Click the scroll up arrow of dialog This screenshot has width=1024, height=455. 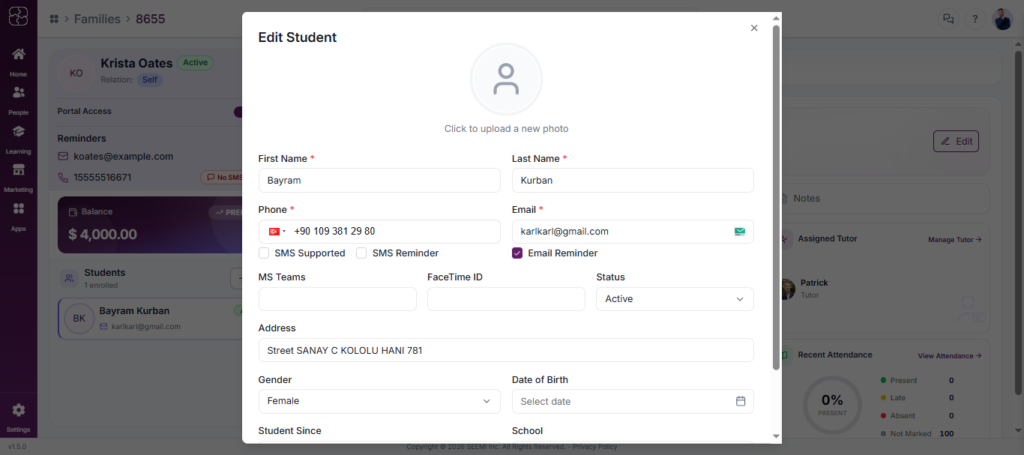click(776, 18)
